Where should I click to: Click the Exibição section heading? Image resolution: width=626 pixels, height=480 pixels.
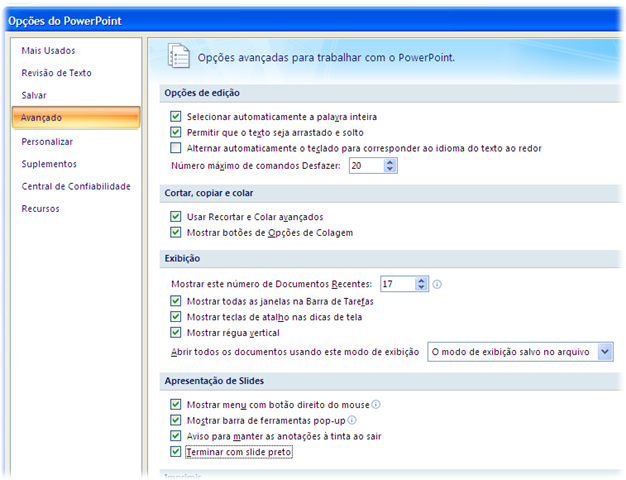click(x=182, y=258)
